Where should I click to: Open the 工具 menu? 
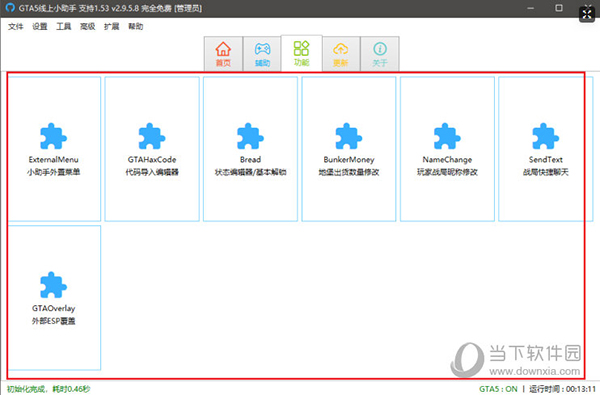(x=64, y=26)
